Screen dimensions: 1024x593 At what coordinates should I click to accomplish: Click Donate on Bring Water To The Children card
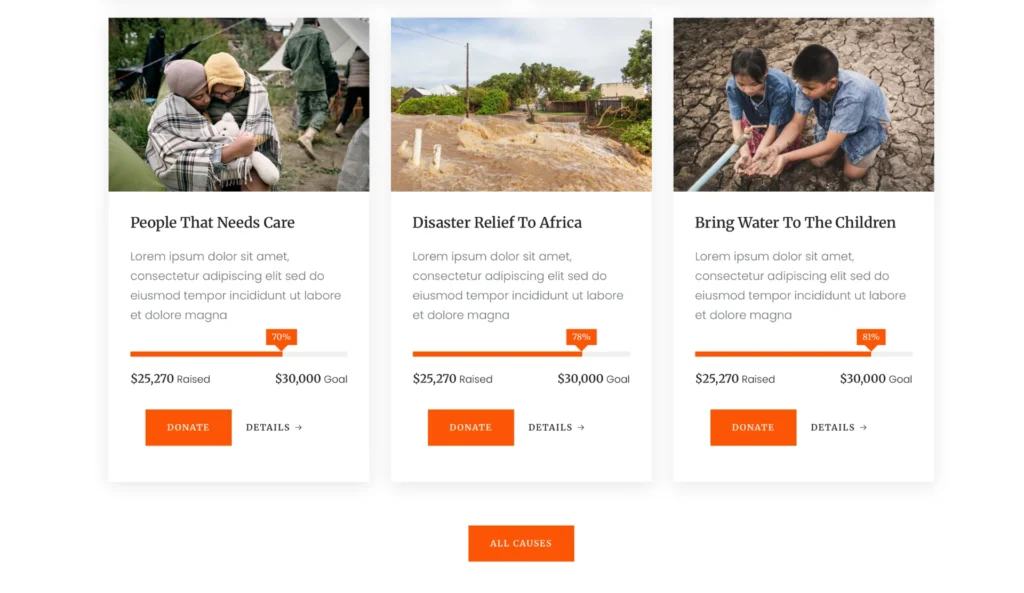coord(753,427)
